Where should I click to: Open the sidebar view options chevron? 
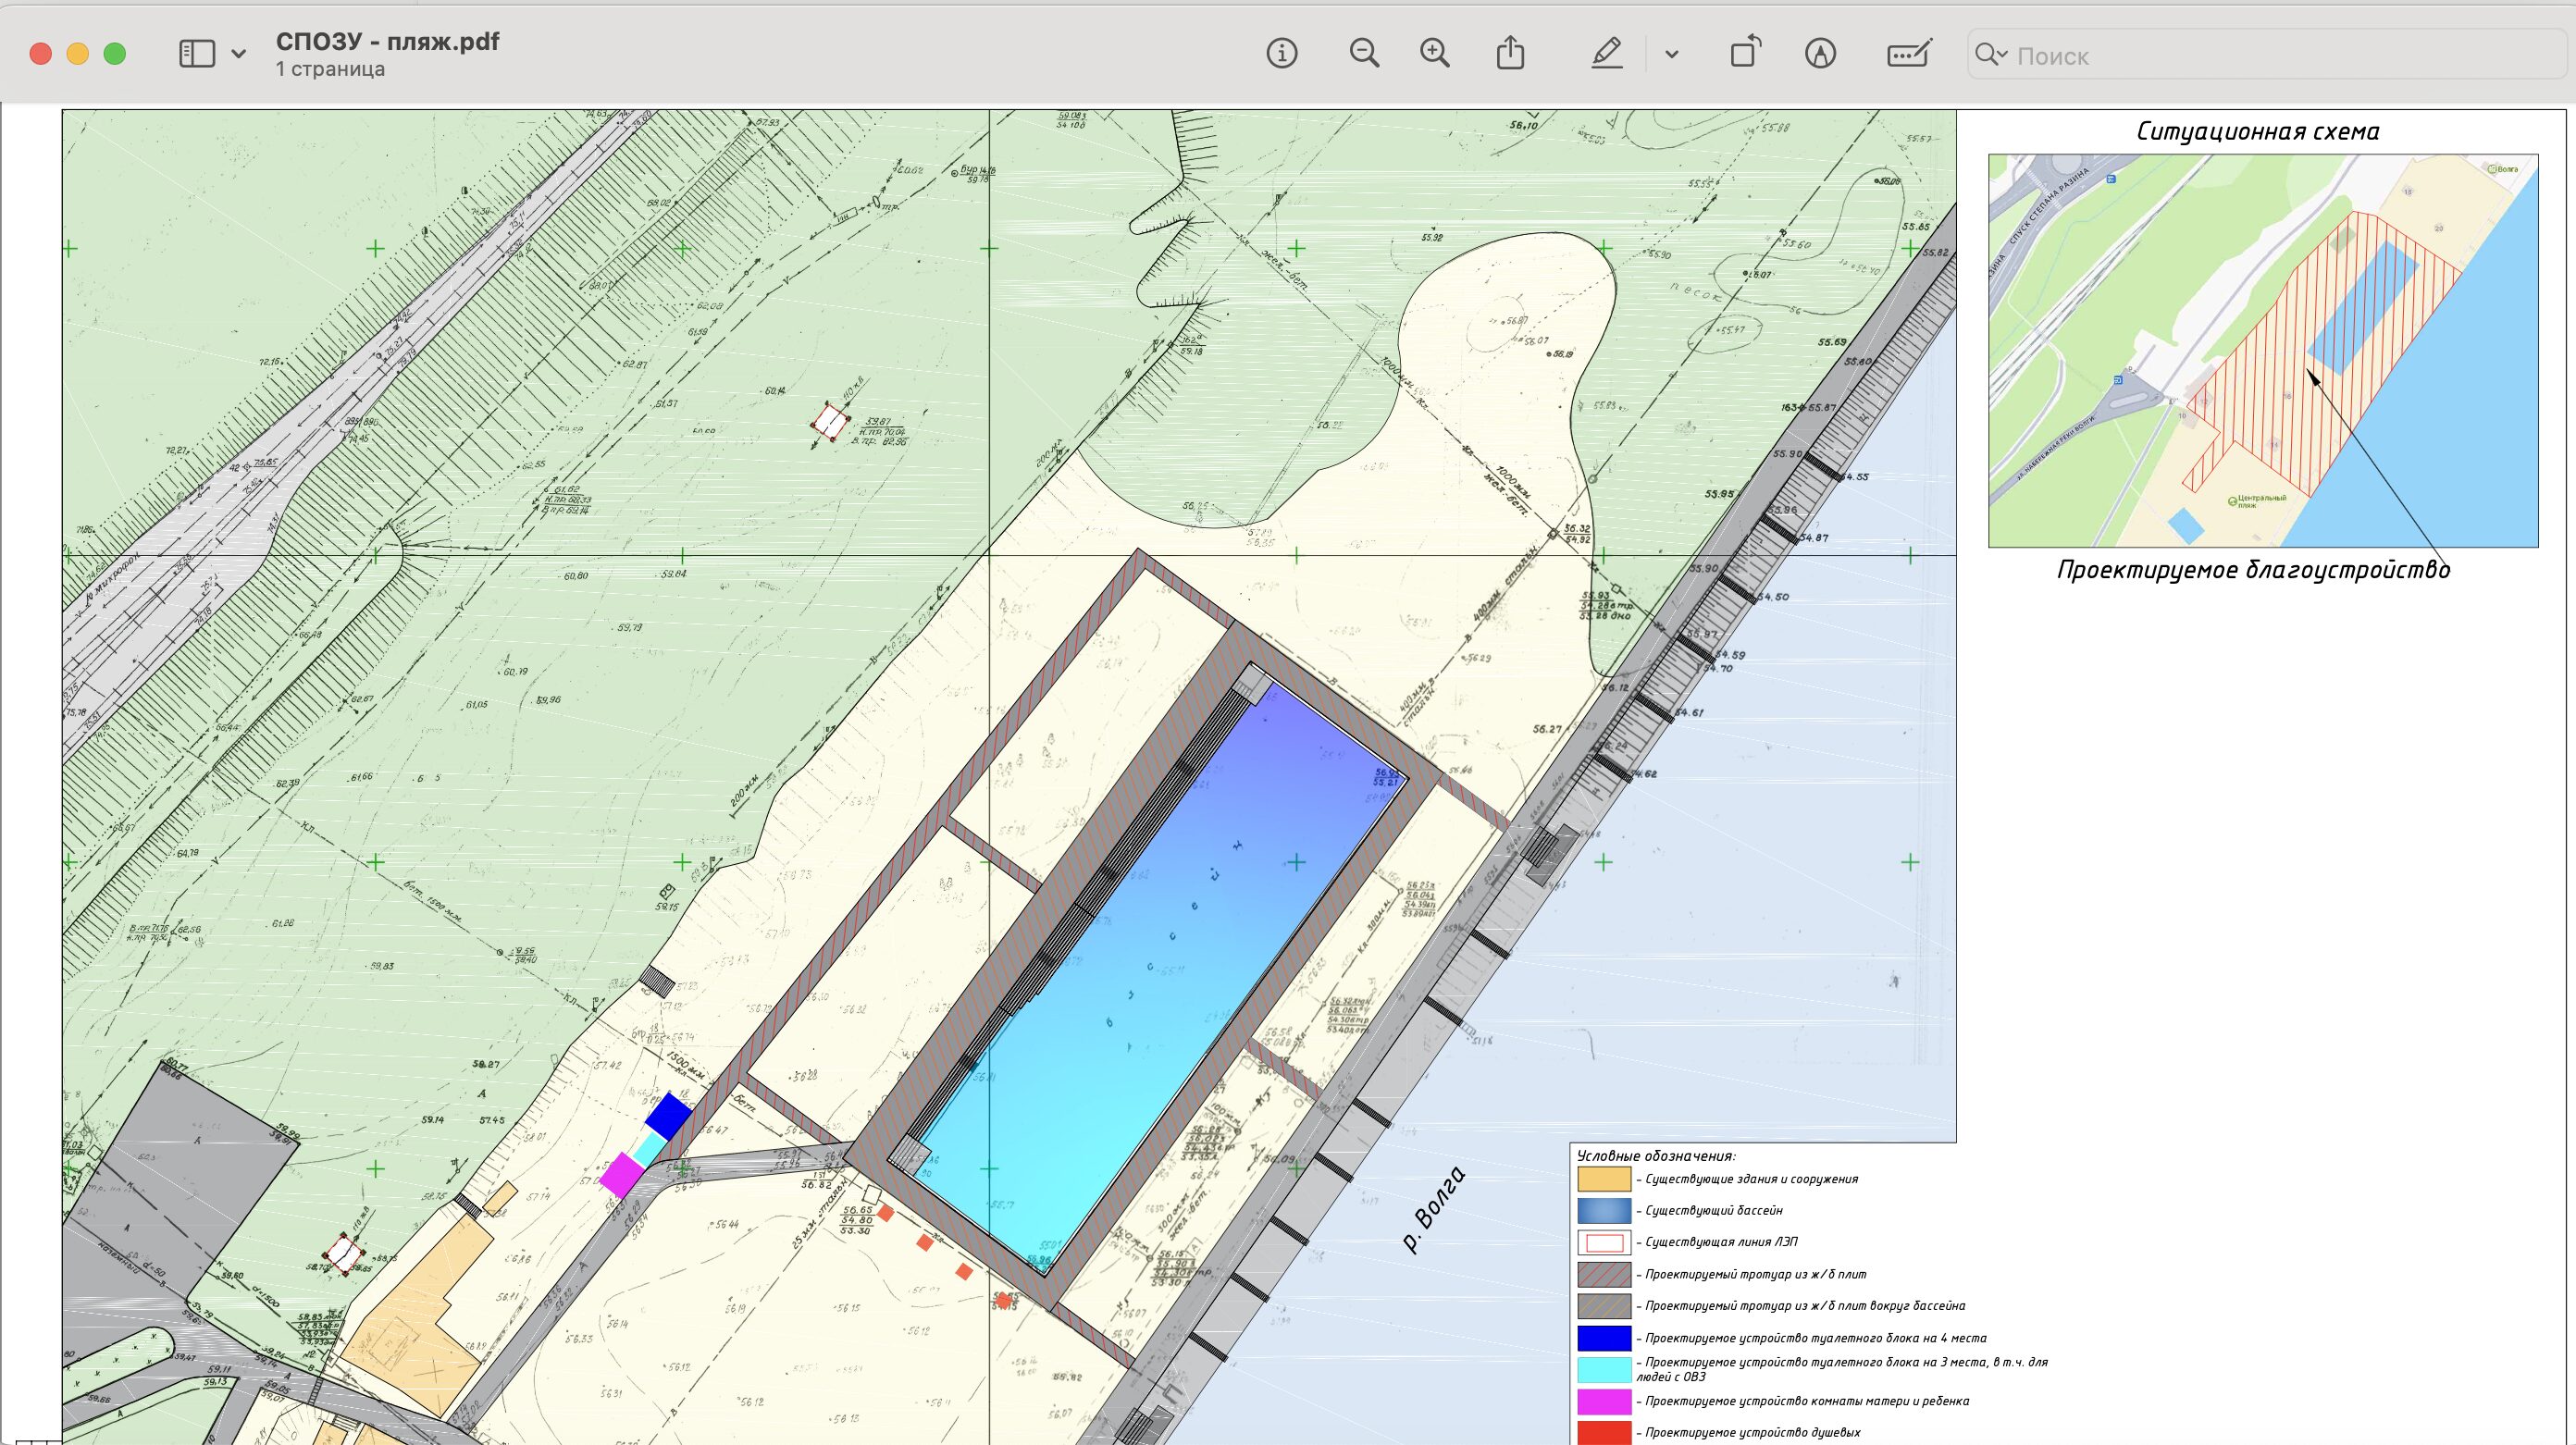(238, 54)
